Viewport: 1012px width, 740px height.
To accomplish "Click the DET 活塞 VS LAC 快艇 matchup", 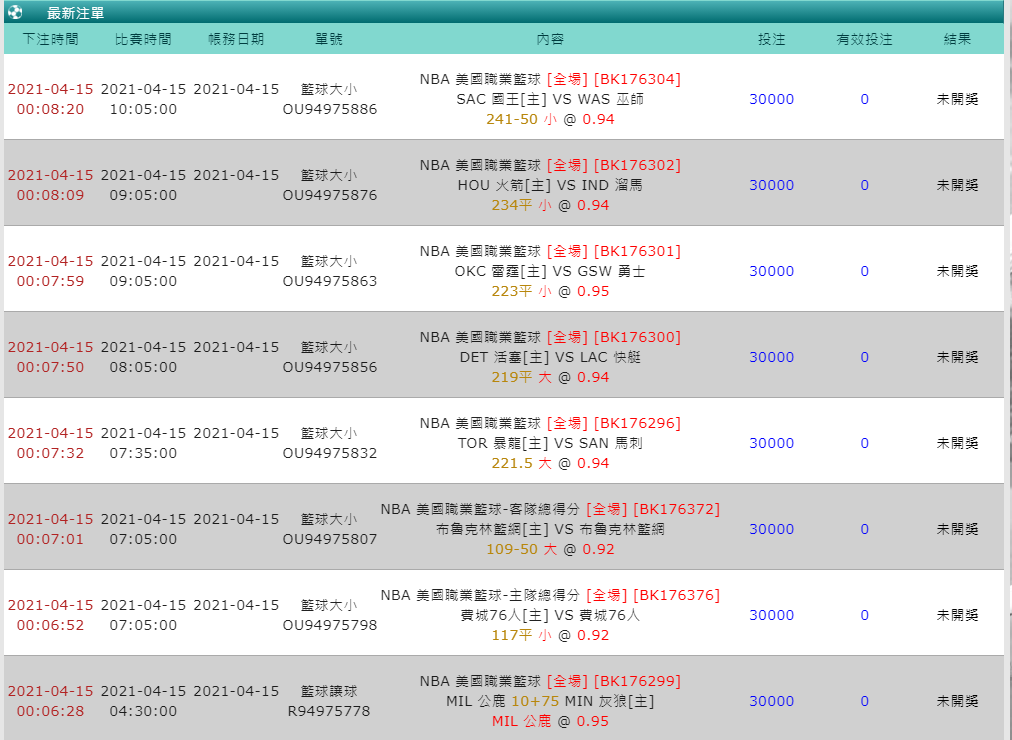I will pos(550,357).
